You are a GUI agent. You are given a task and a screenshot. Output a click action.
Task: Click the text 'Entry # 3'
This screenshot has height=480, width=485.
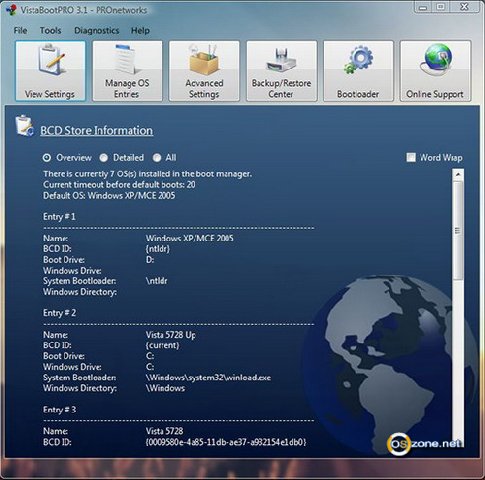click(x=59, y=409)
